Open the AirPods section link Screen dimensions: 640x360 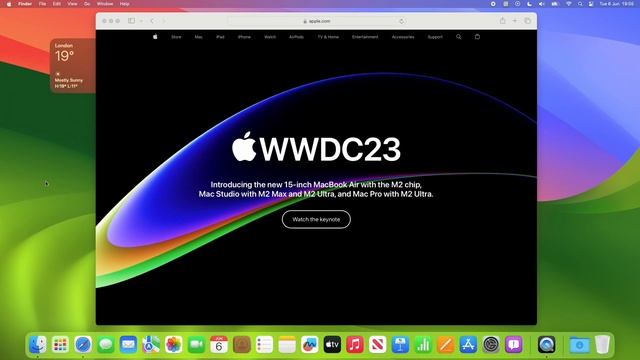click(x=296, y=37)
